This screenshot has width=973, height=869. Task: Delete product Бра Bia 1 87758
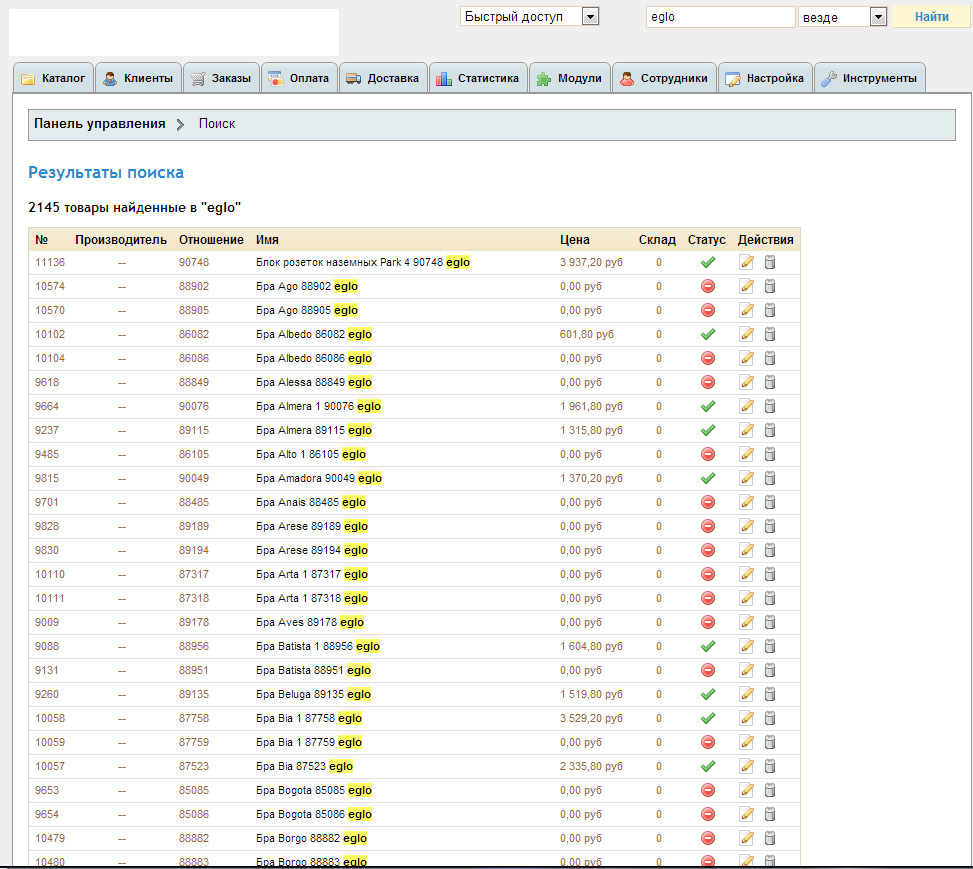[x=770, y=719]
